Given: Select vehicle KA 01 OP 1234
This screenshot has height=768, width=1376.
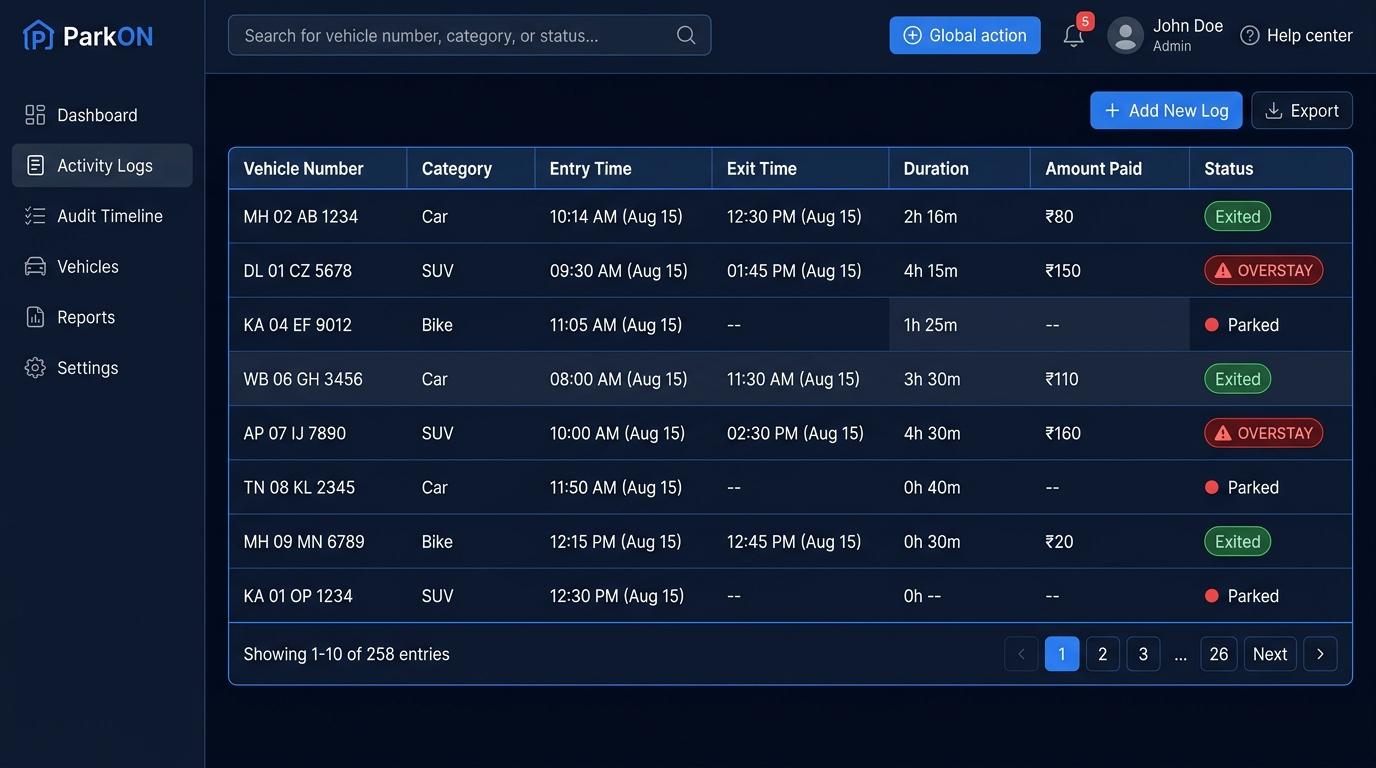Looking at the screenshot, I should 298,596.
